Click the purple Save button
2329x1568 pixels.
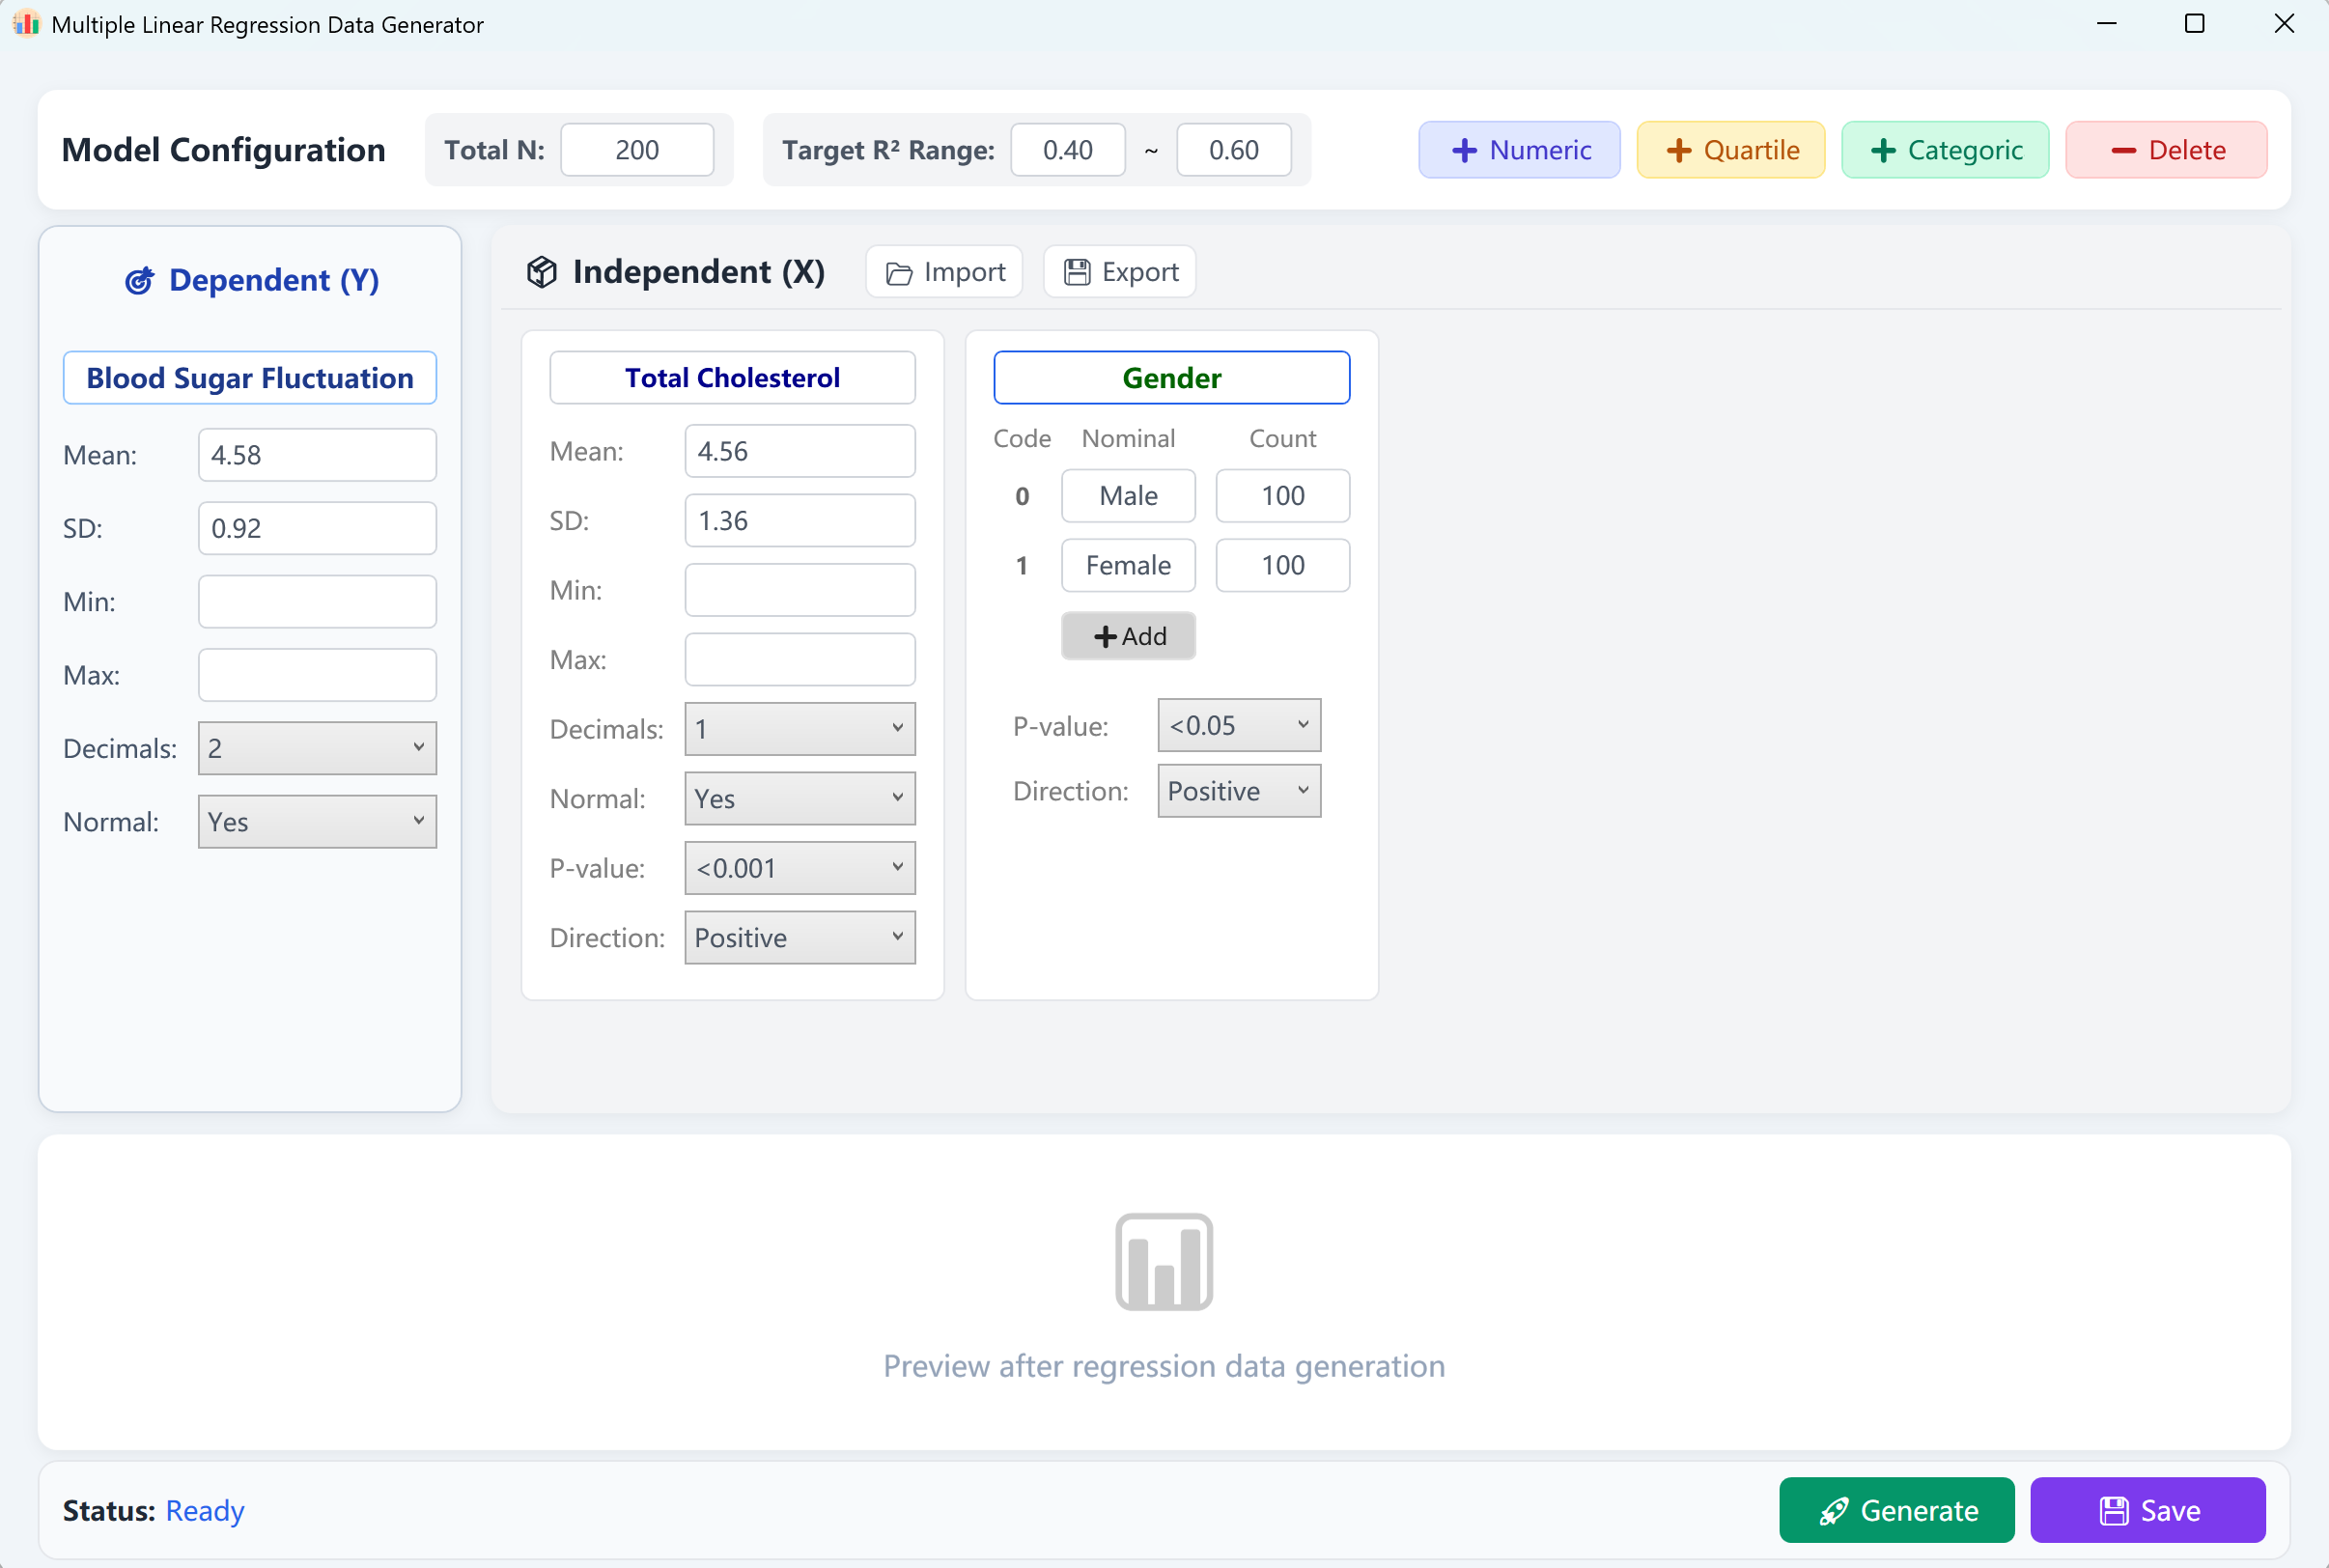[2147, 1509]
